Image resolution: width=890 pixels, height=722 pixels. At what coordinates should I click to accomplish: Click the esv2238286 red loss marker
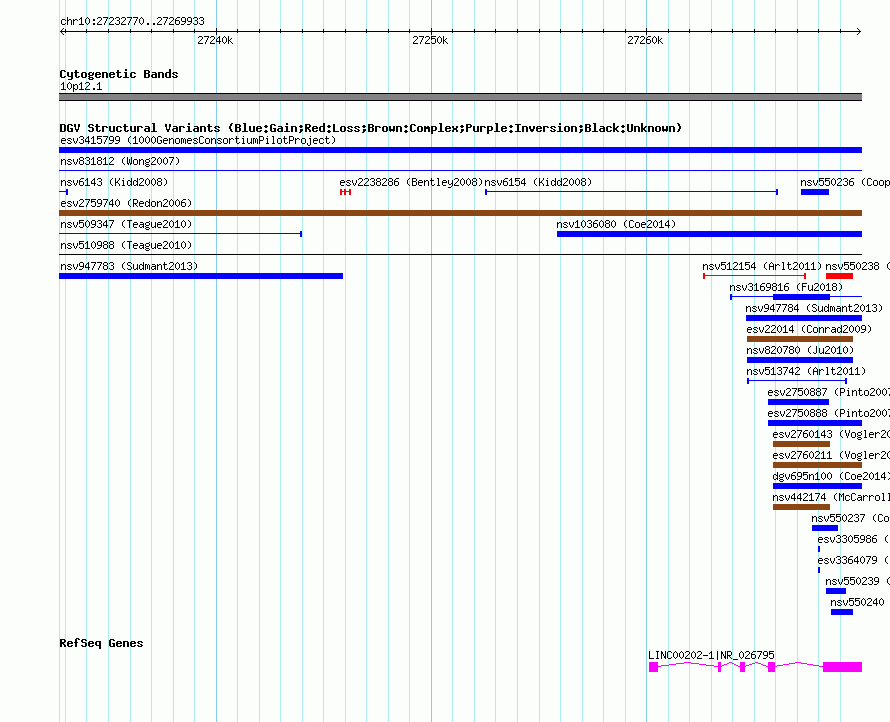click(x=346, y=192)
